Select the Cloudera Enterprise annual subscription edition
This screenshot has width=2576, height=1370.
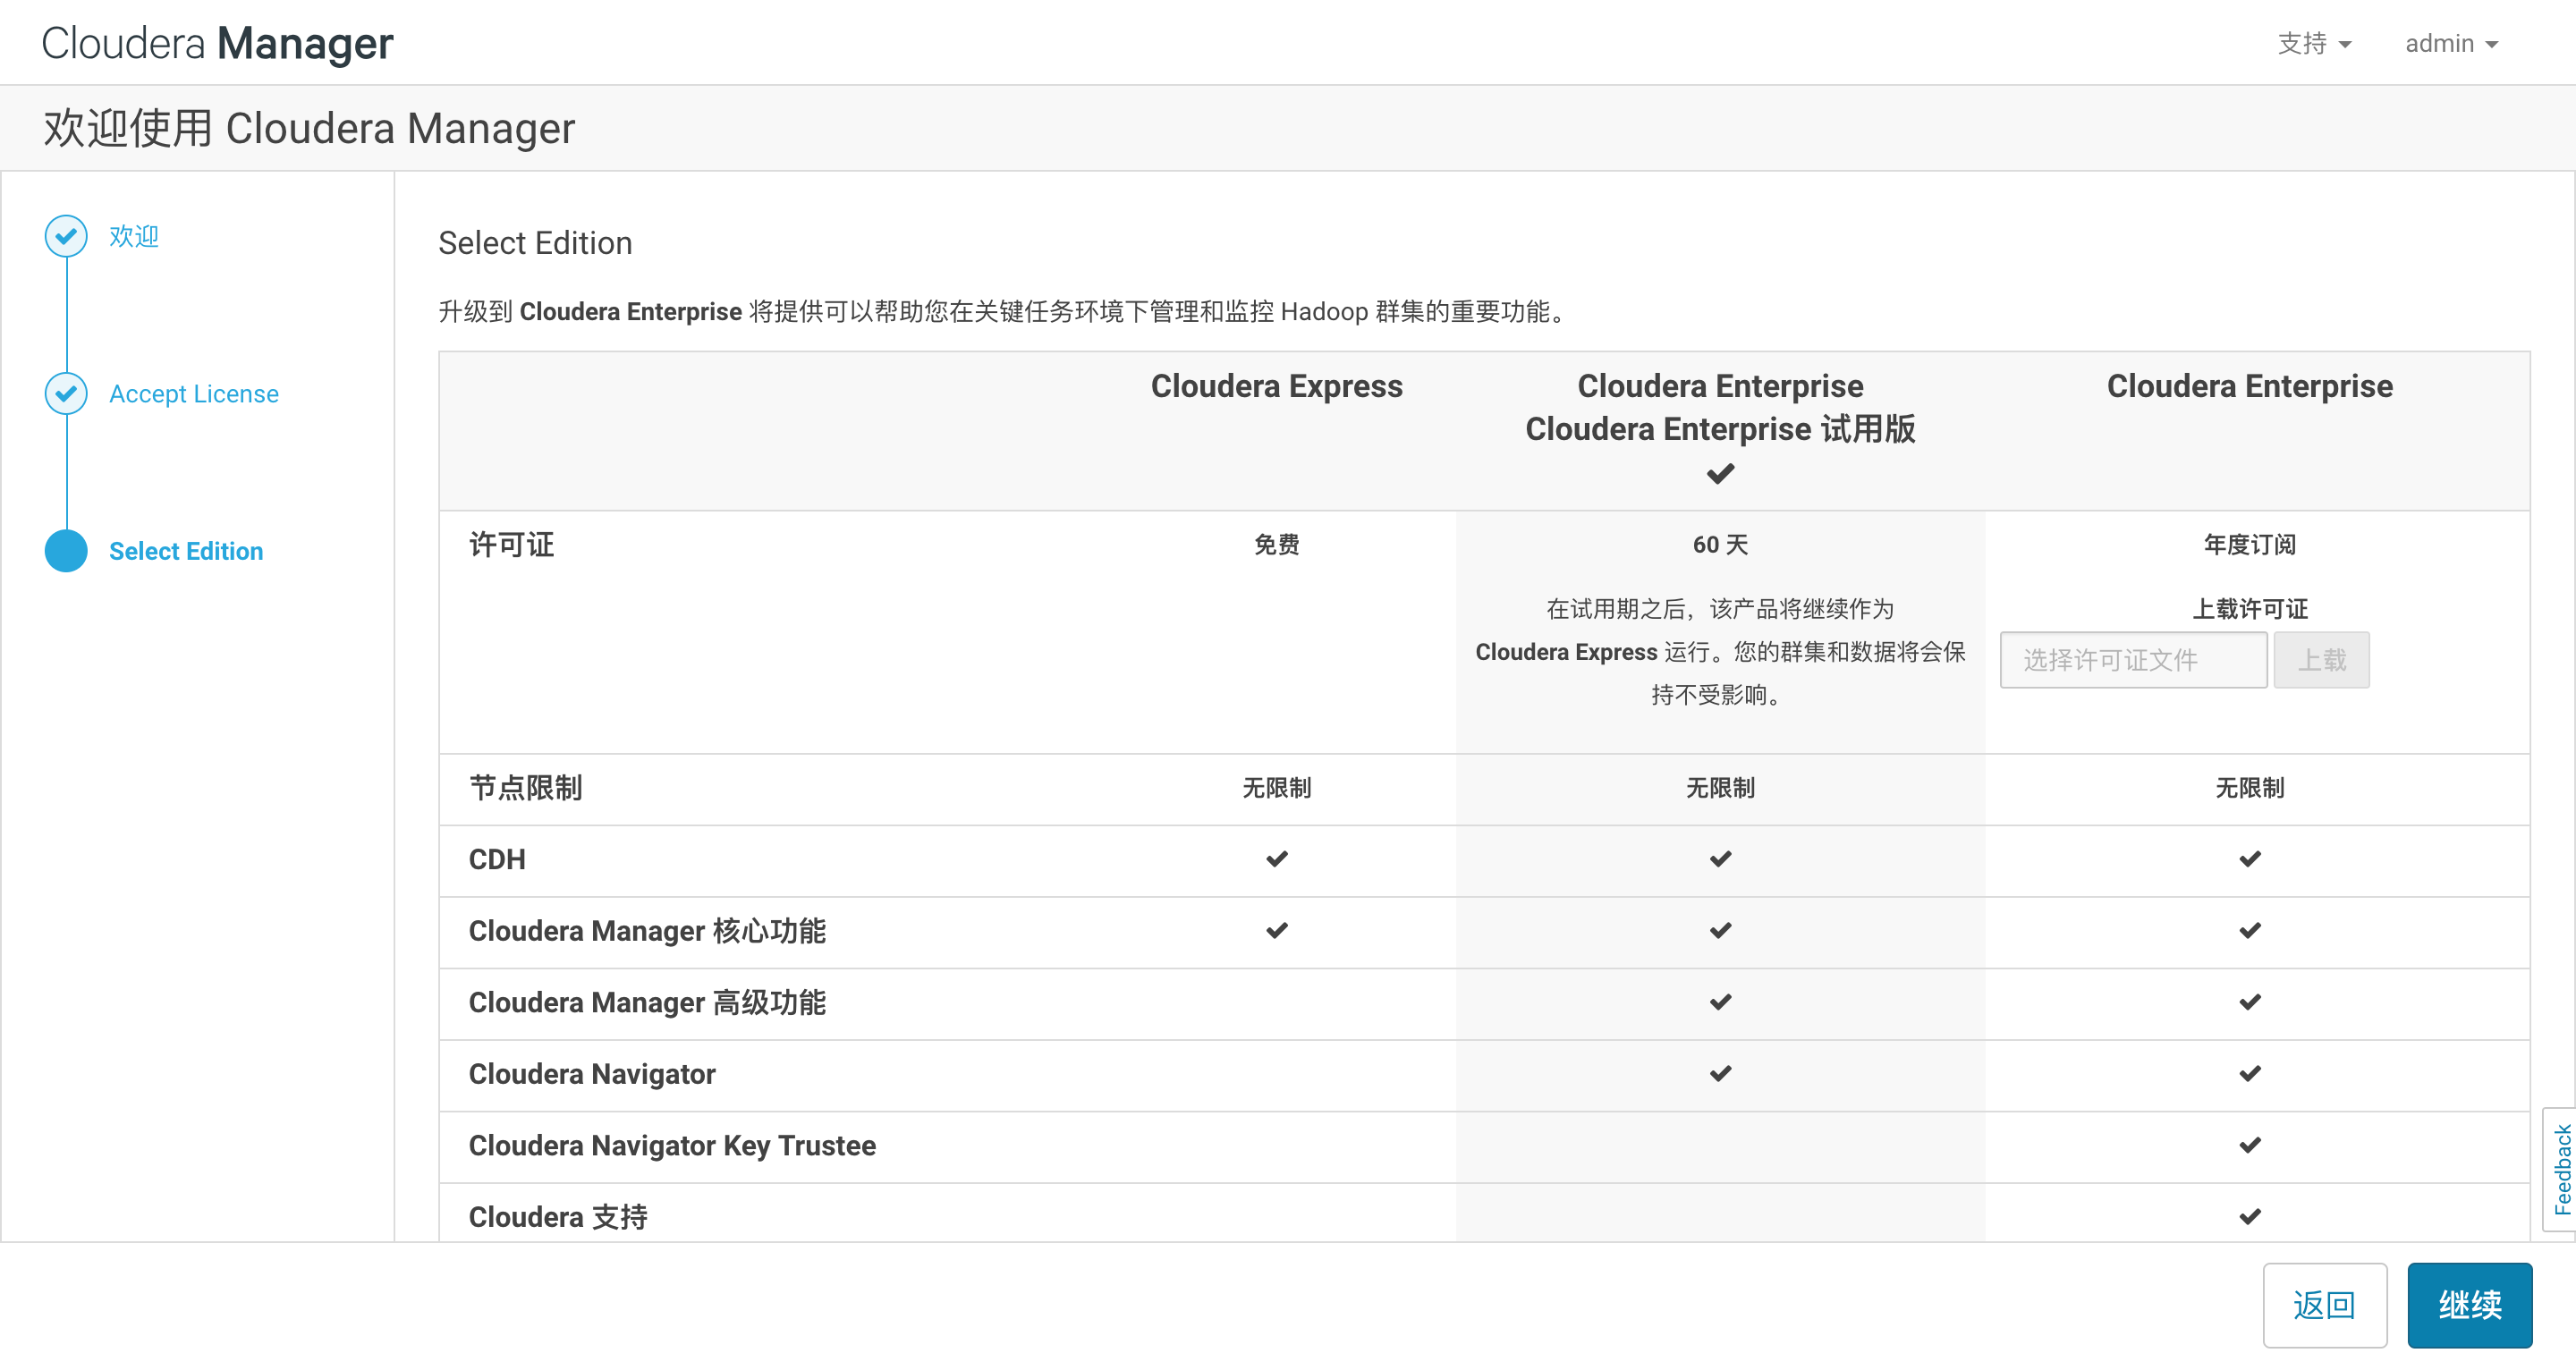coord(2249,387)
